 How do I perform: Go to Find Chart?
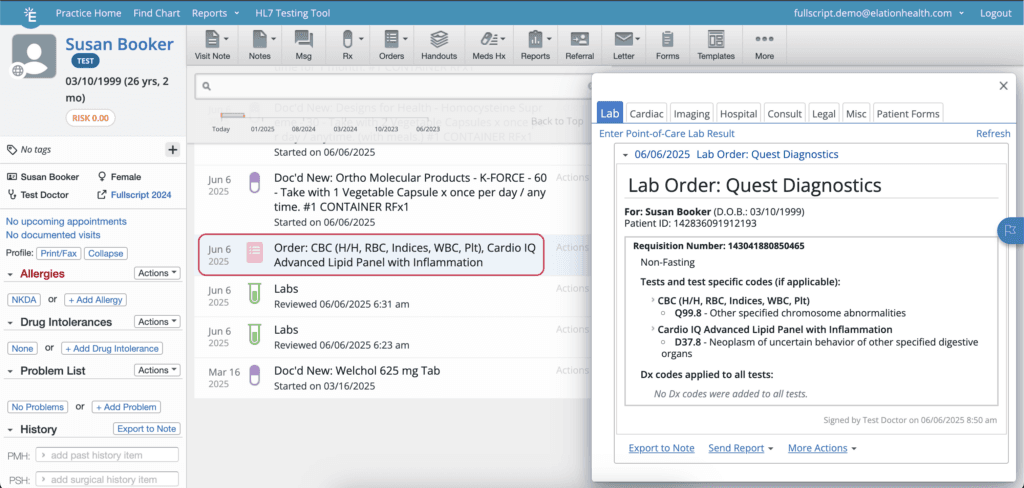click(x=157, y=13)
